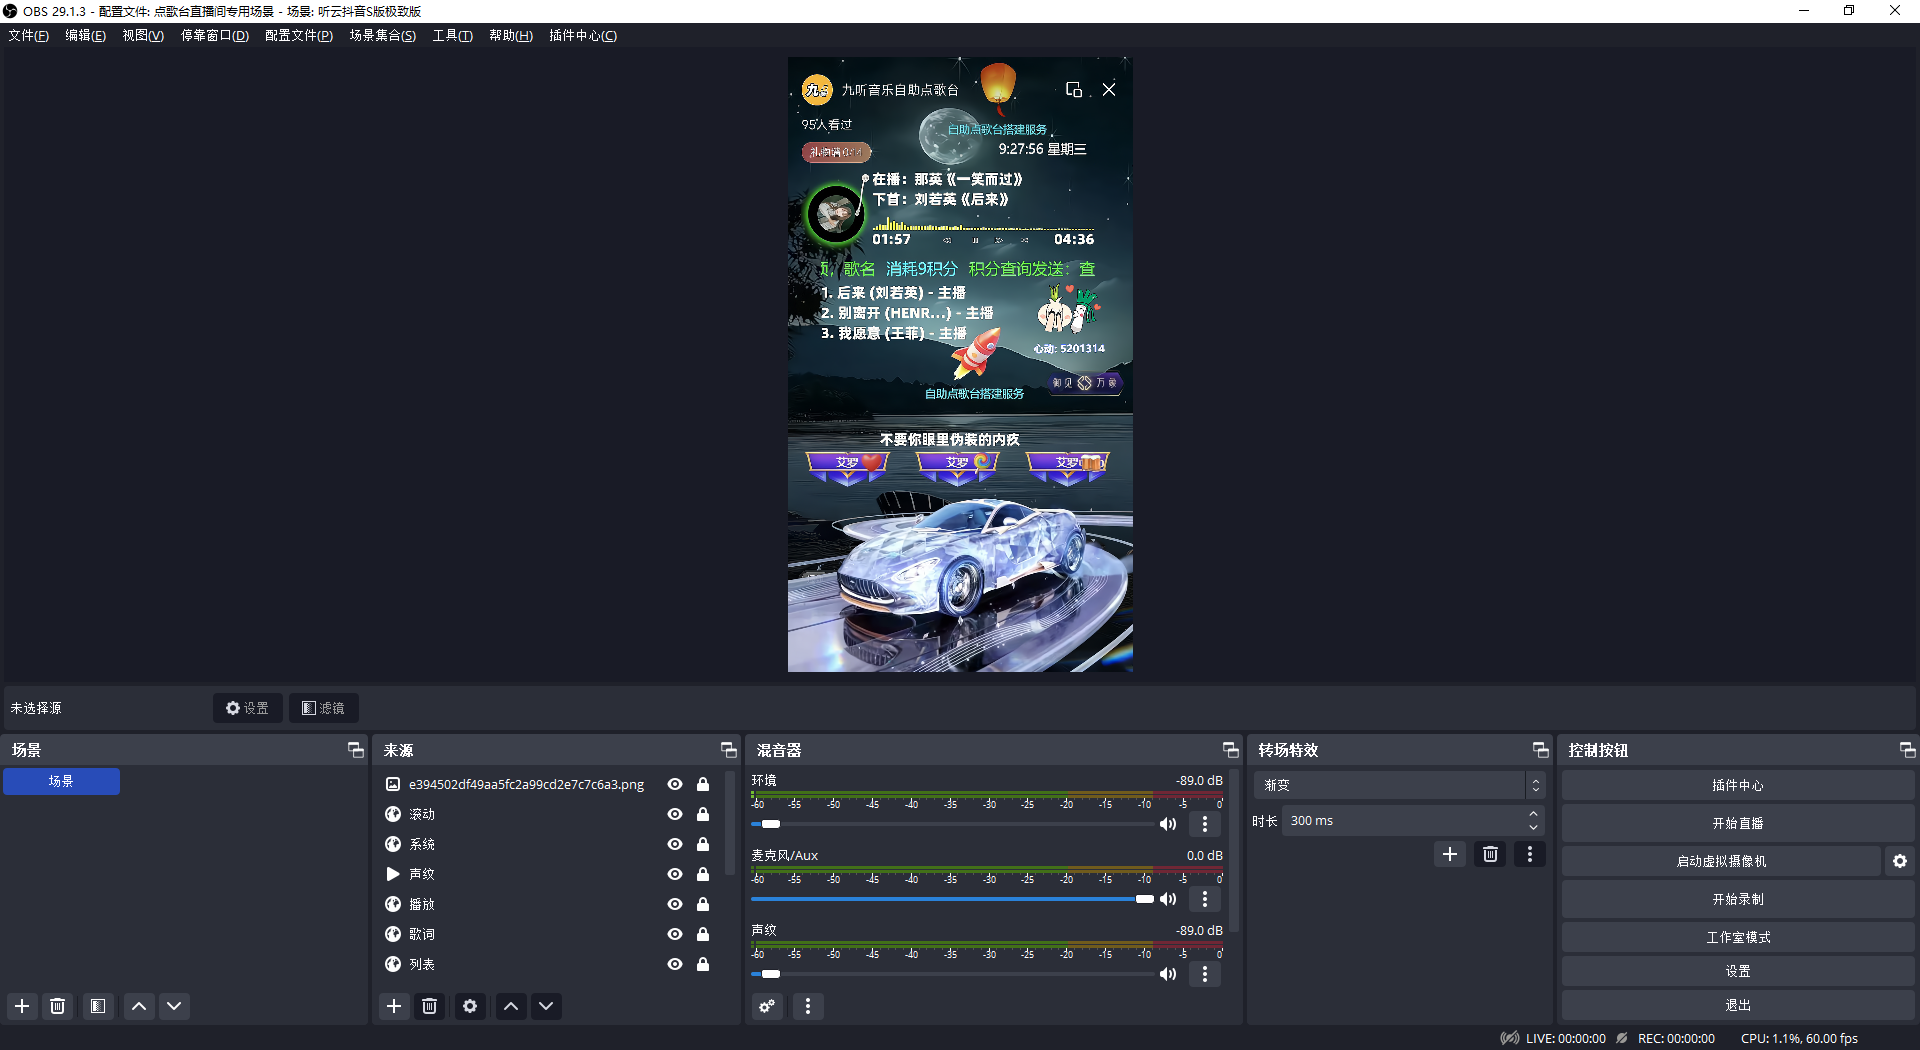The height and width of the screenshot is (1050, 1920).
Task: Add a new source with plus icon
Action: pyautogui.click(x=394, y=1006)
